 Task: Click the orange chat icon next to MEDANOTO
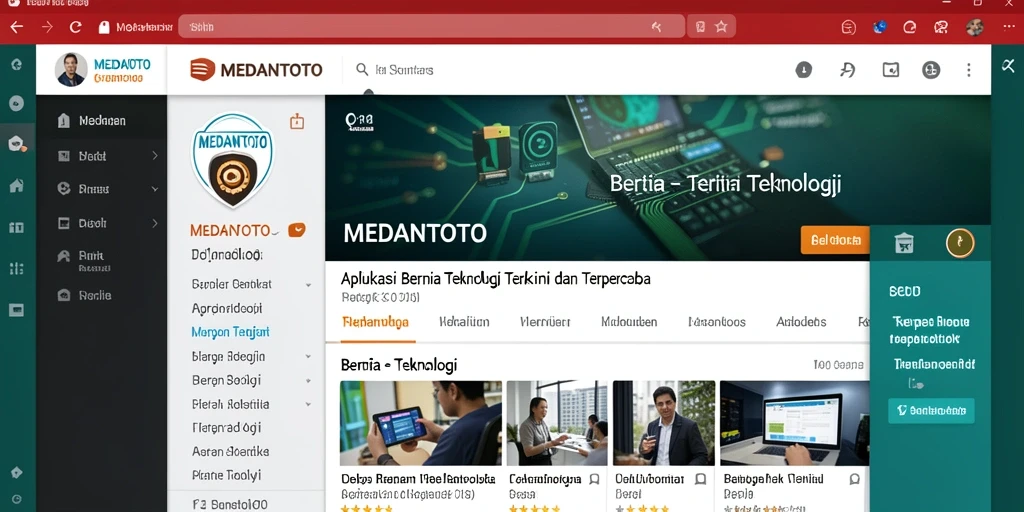coord(296,230)
